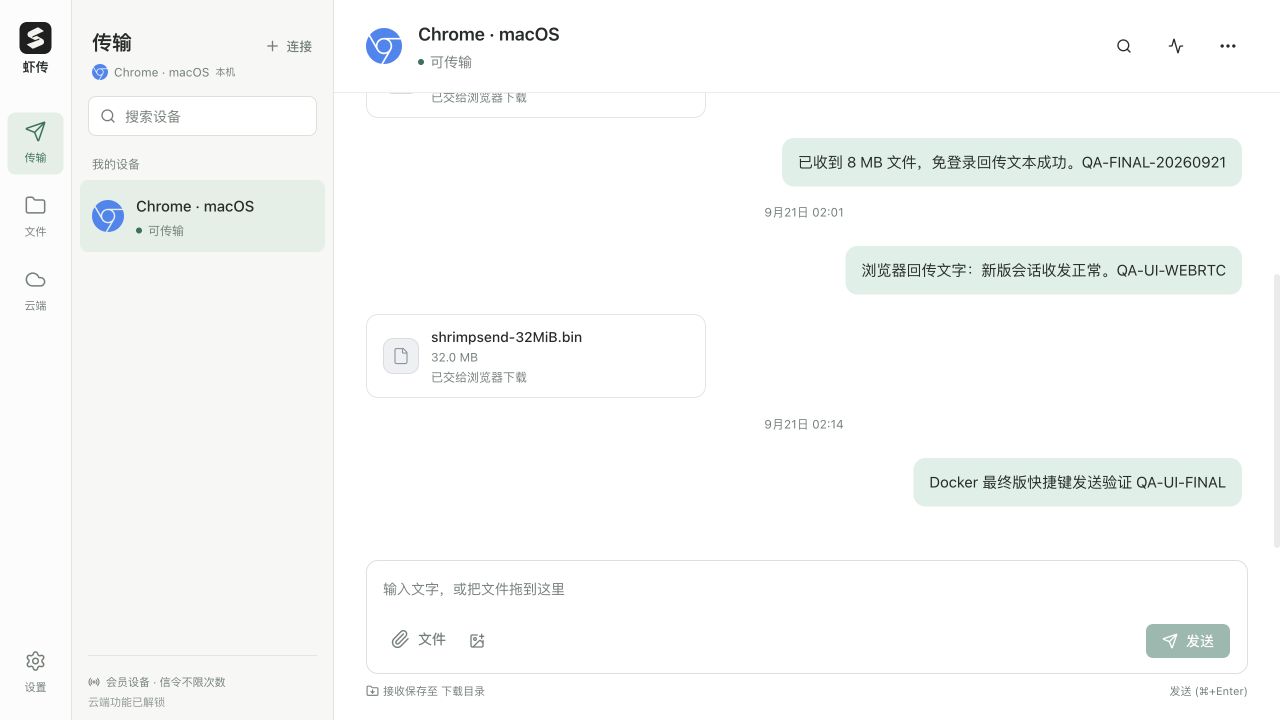Click the 已交给浏览器下载 text under 32.0 MB
This screenshot has width=1280, height=720.
(x=479, y=377)
